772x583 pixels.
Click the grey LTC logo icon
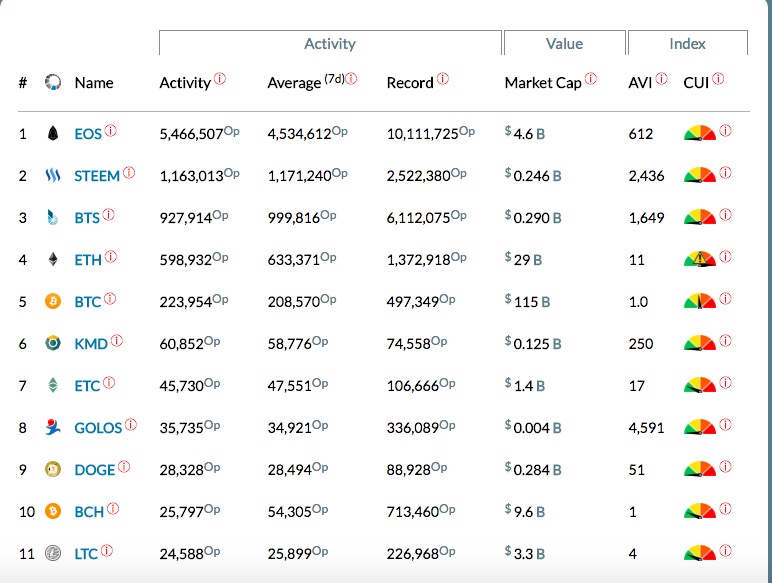(53, 553)
